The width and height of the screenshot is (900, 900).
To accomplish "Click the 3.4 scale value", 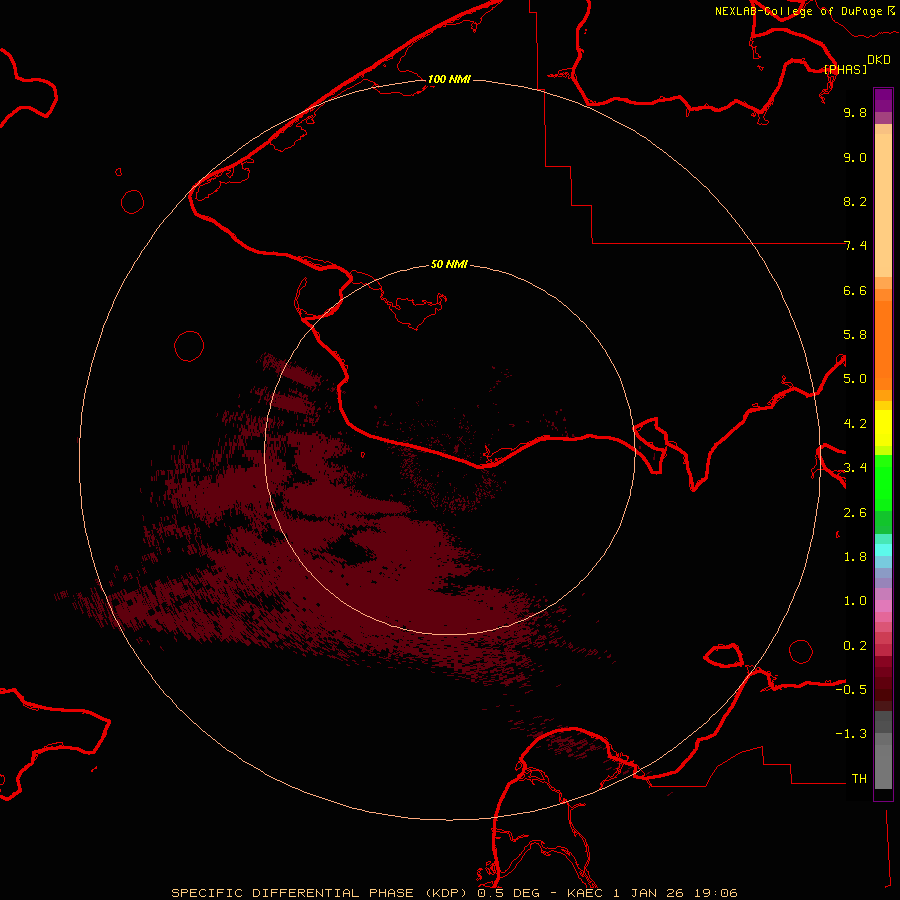I will 855,468.
